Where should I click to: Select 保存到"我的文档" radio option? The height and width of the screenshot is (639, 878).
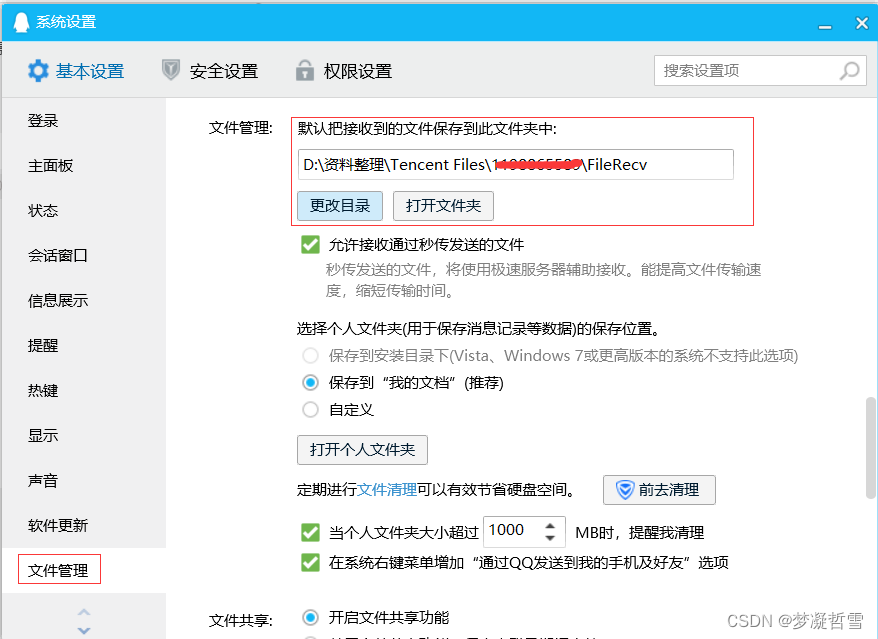point(310,383)
